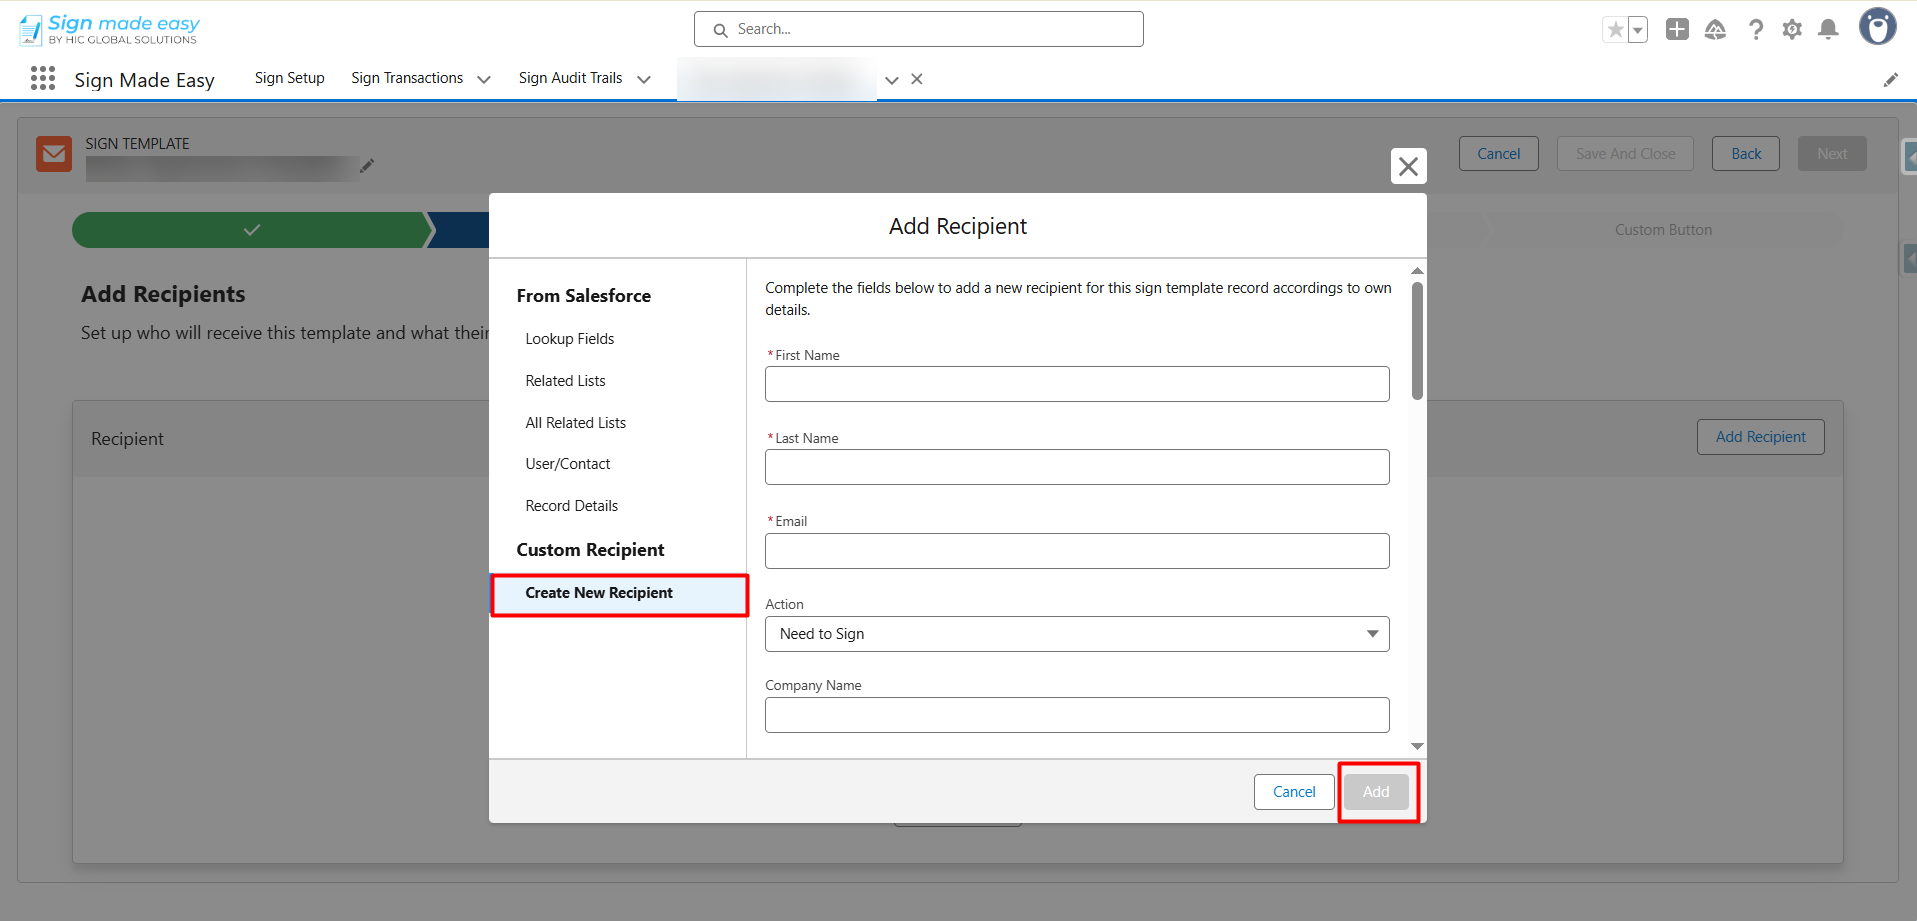Expand the Favorites list dropdown arrow

click(x=1638, y=30)
